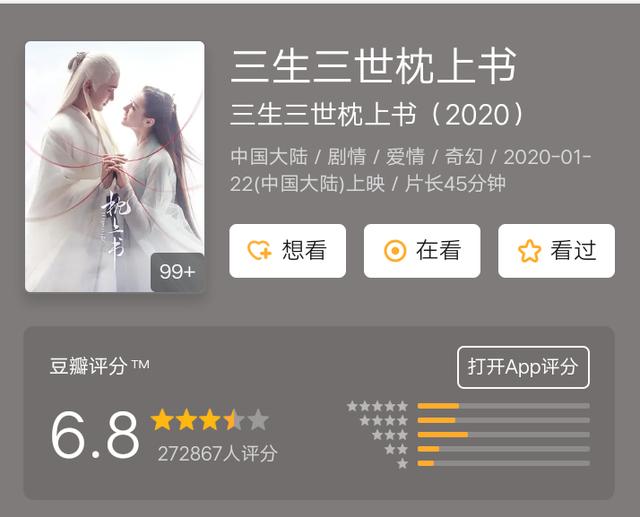
Task: Click the five-star icons row label
Action: click(x=377, y=406)
